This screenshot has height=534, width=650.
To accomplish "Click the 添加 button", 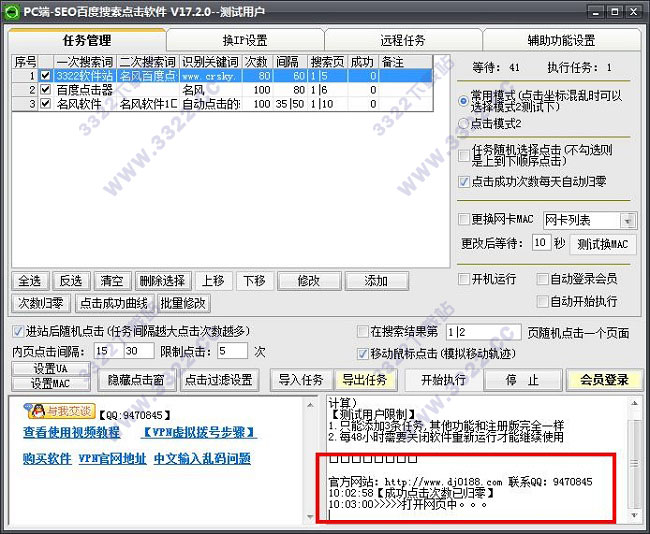I will [x=376, y=281].
